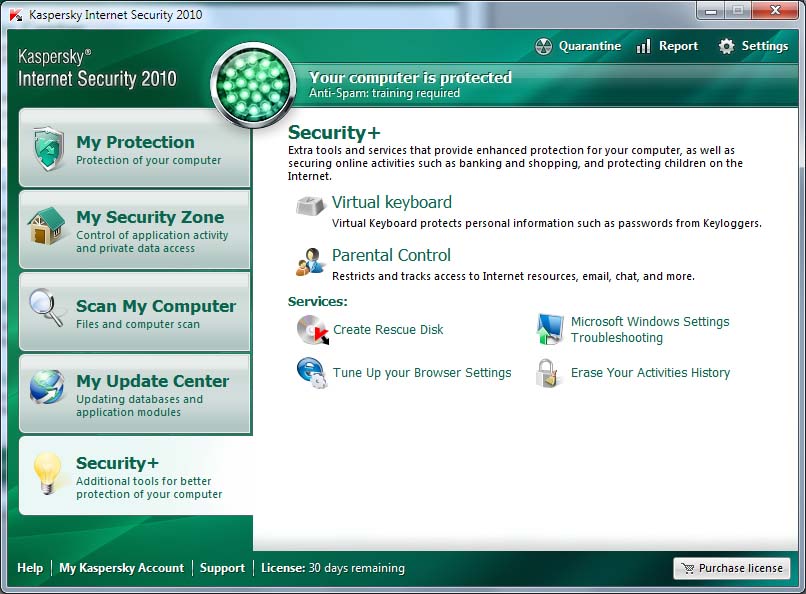
Task: Click 'Restricts and tracks access' description text
Action: [513, 276]
